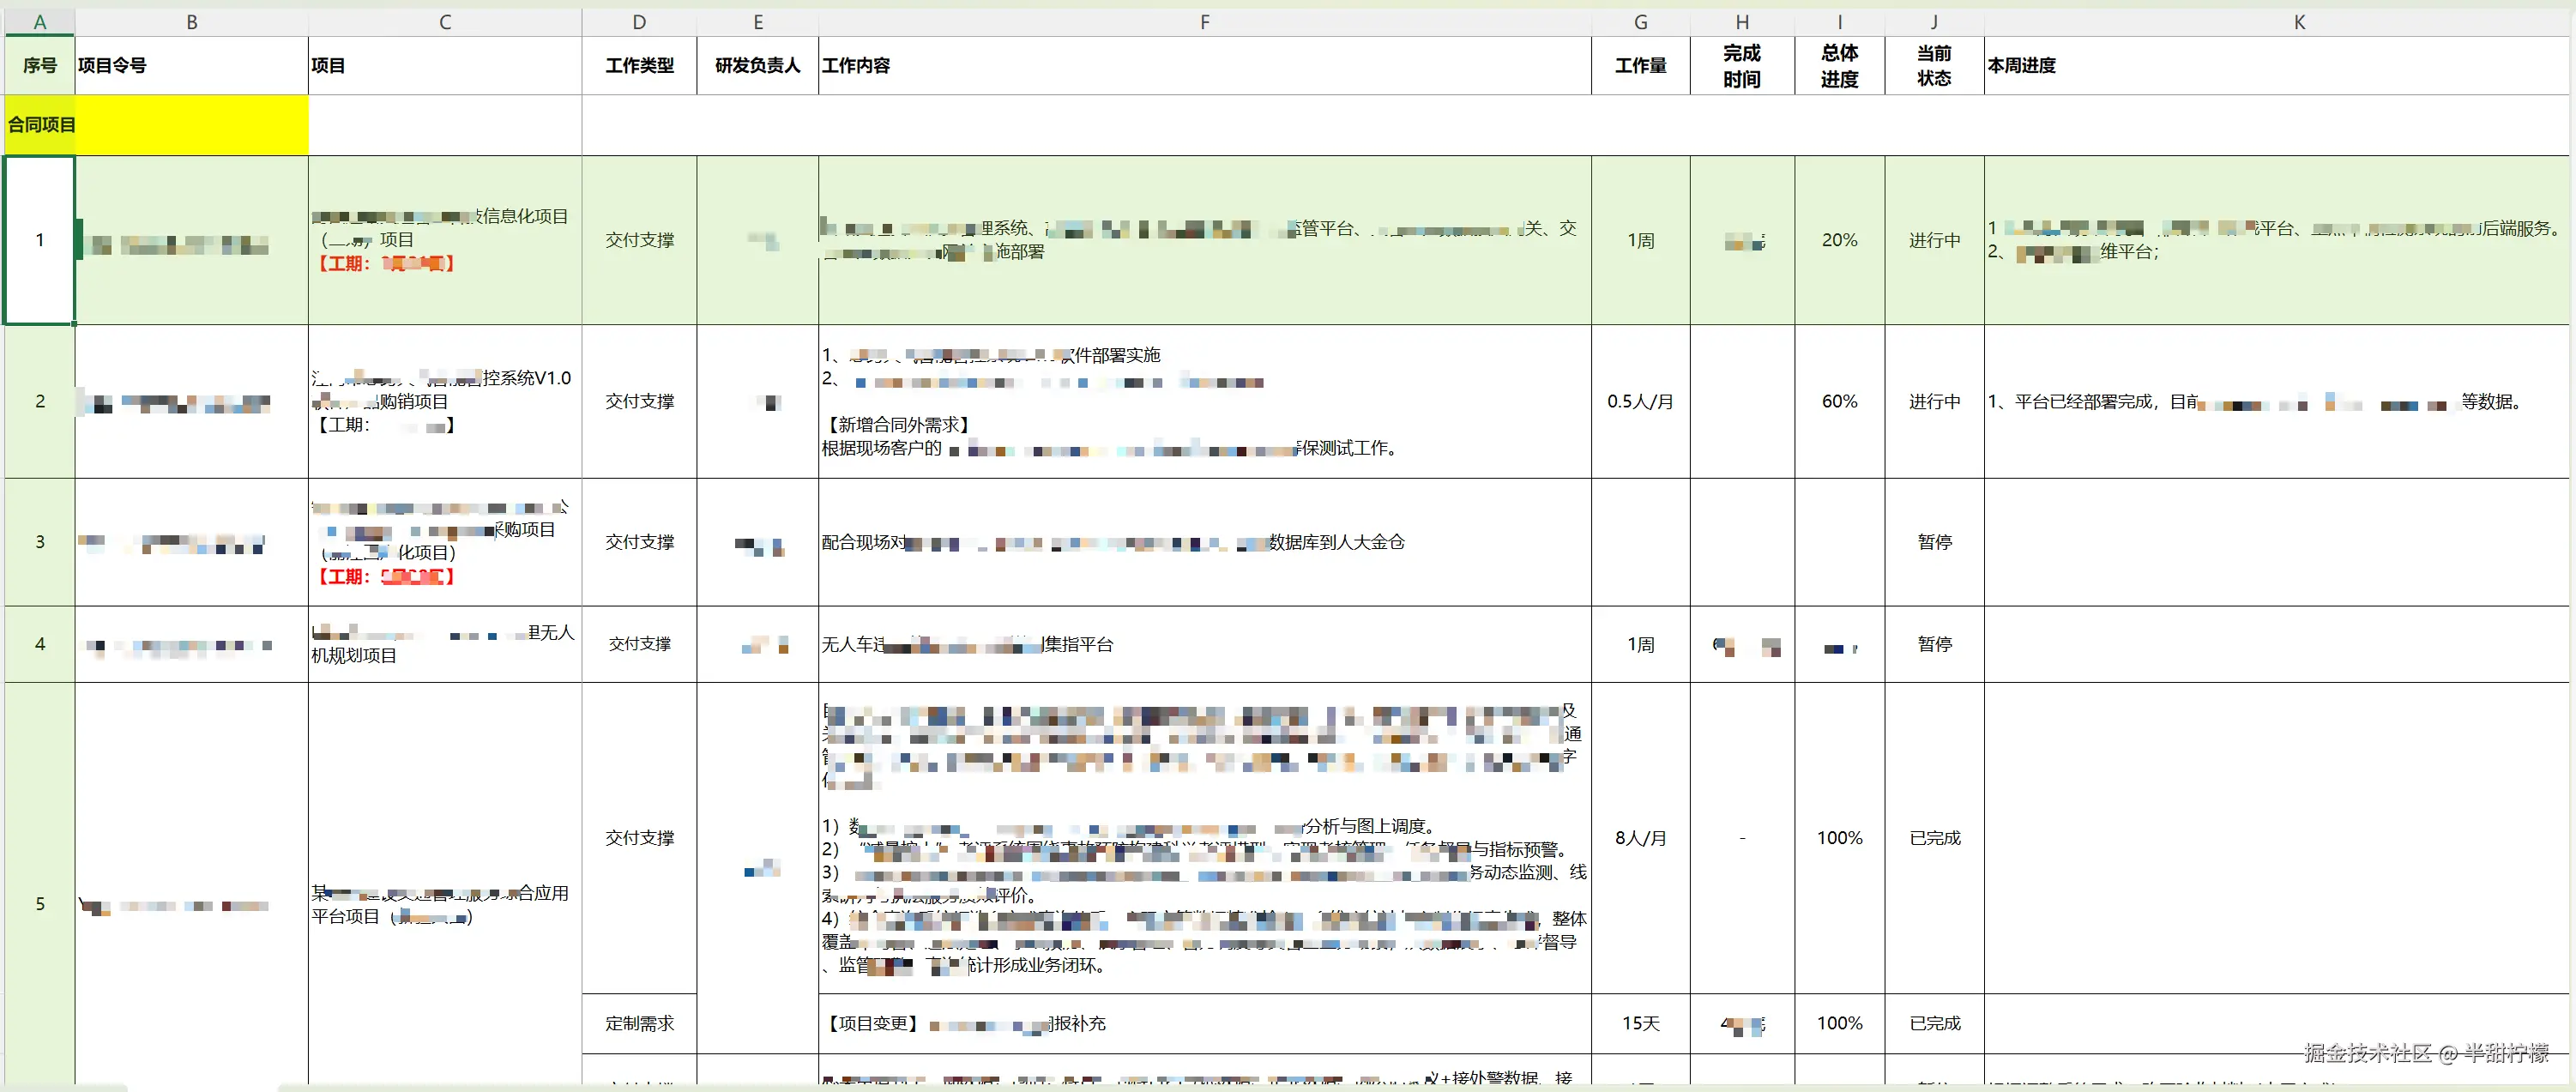Click the 【项目变更】 work content cell
This screenshot has height=1092, width=2576.
click(1205, 1023)
